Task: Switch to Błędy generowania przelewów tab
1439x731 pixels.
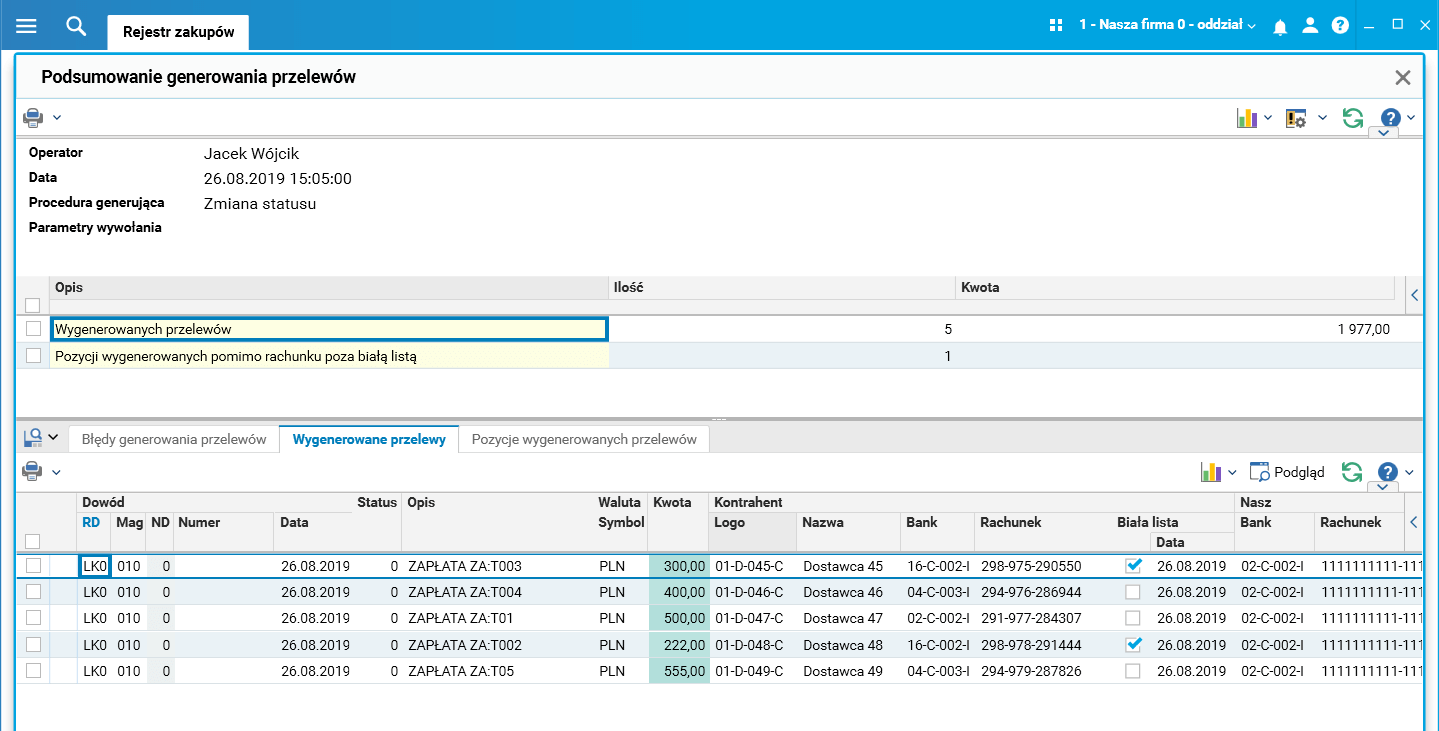Action: coord(173,439)
